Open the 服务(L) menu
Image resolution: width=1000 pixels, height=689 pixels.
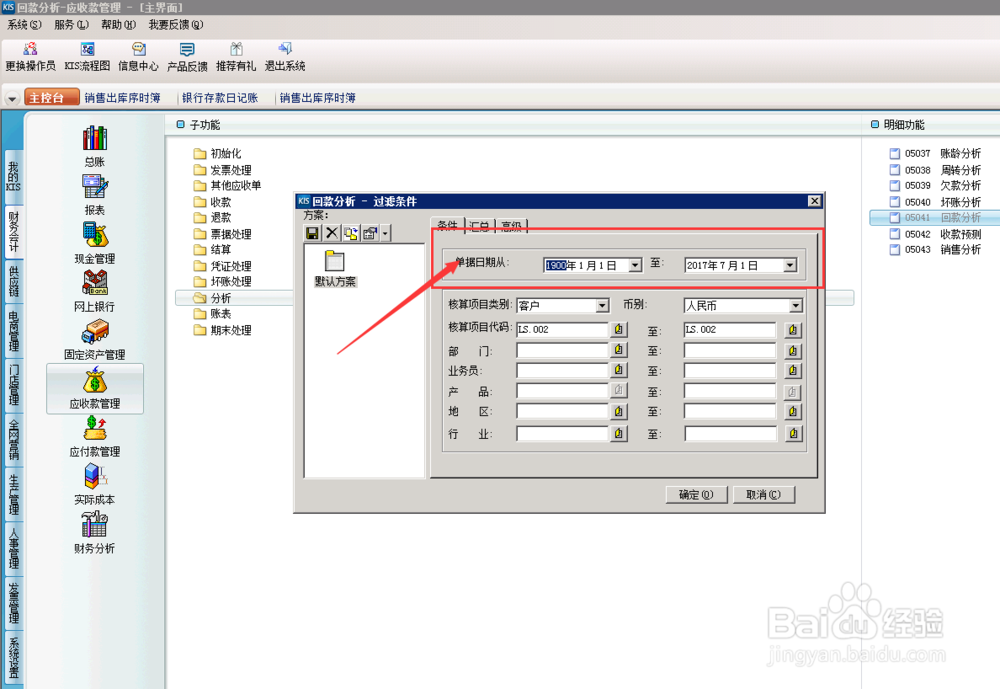(x=71, y=25)
